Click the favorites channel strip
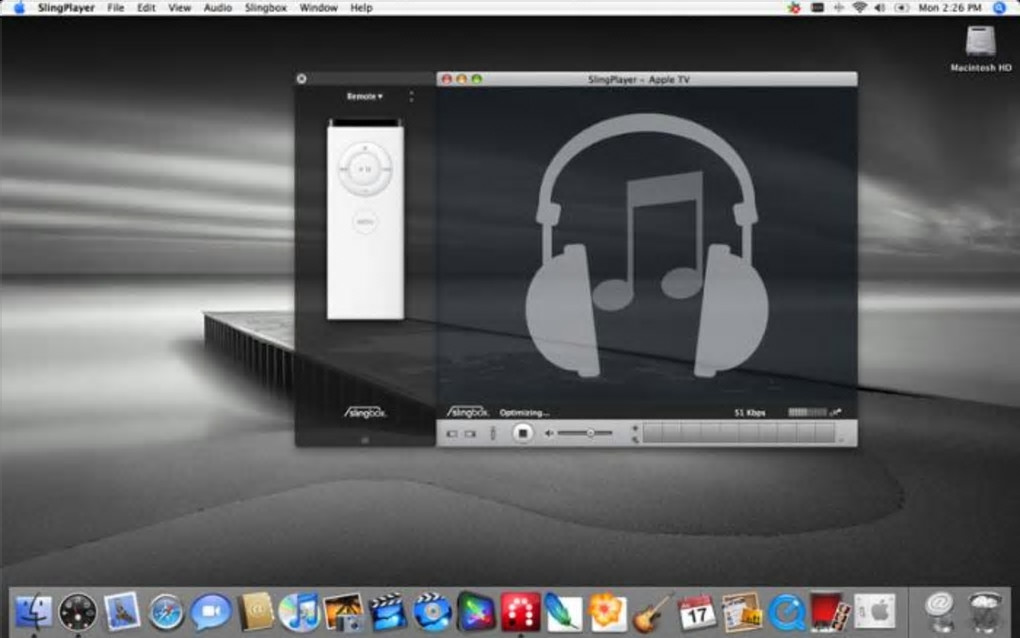 coord(738,433)
